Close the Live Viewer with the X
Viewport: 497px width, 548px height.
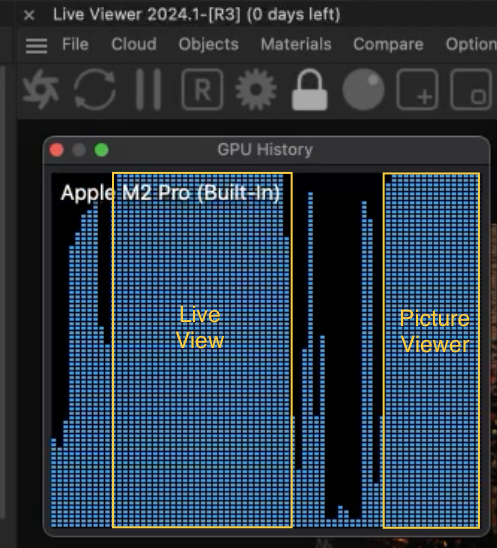click(x=29, y=15)
